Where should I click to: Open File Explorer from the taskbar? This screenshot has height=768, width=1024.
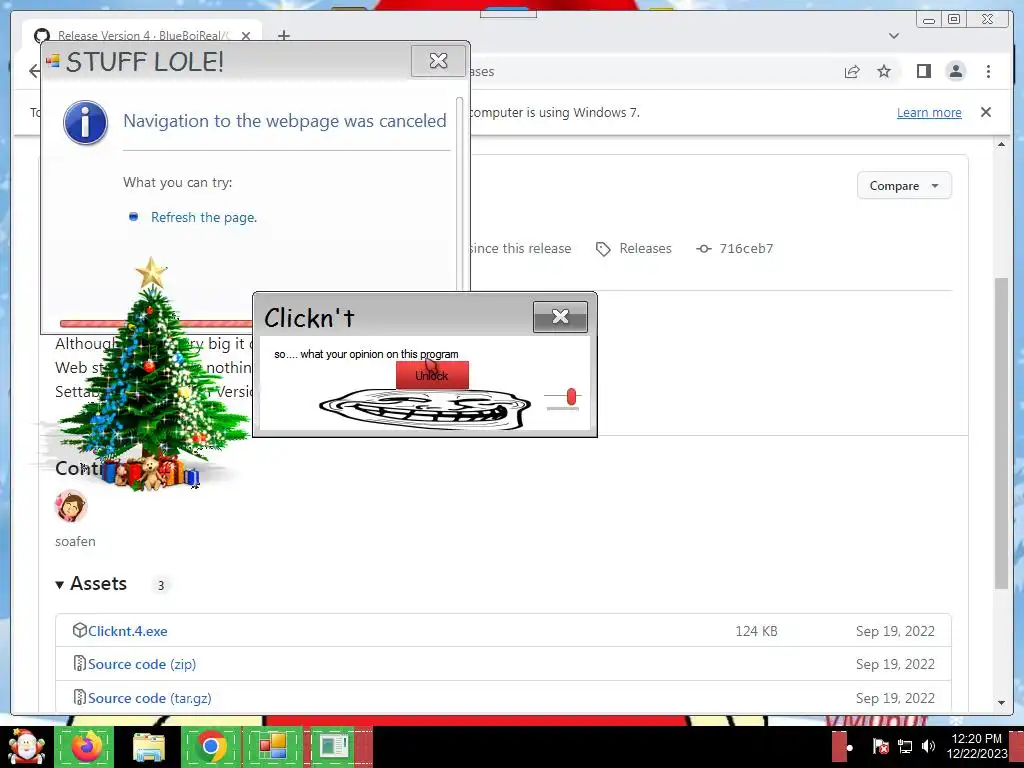point(149,746)
